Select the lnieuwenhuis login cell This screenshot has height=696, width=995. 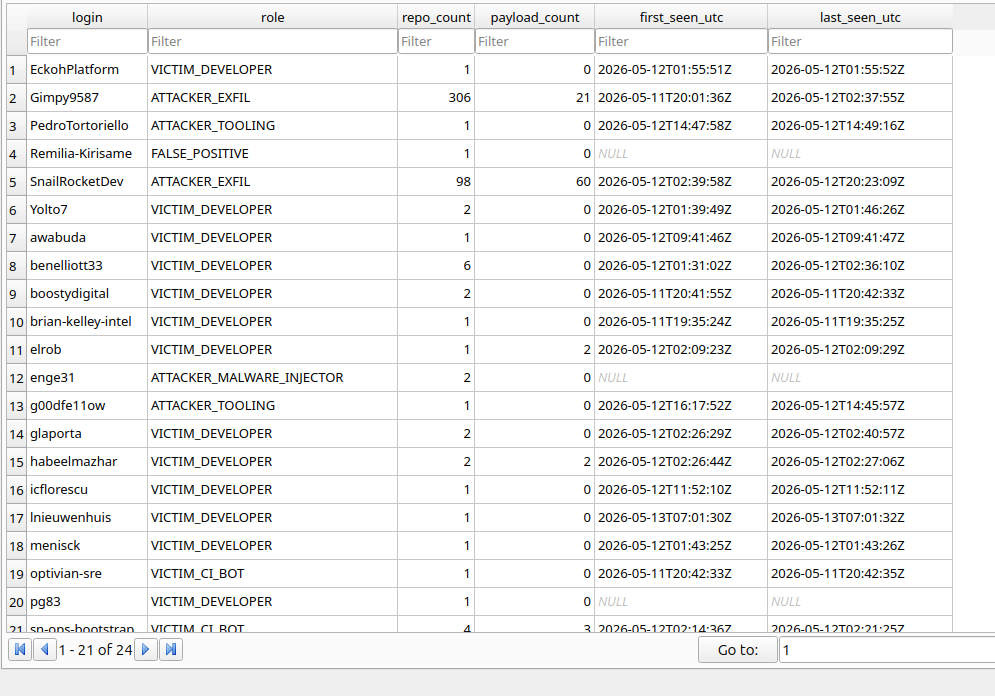pos(87,517)
